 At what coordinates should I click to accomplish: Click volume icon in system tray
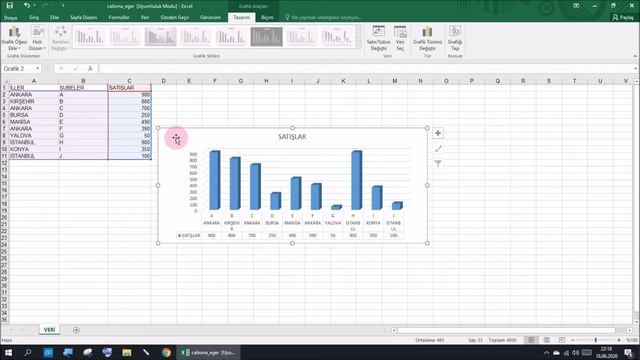coord(576,353)
